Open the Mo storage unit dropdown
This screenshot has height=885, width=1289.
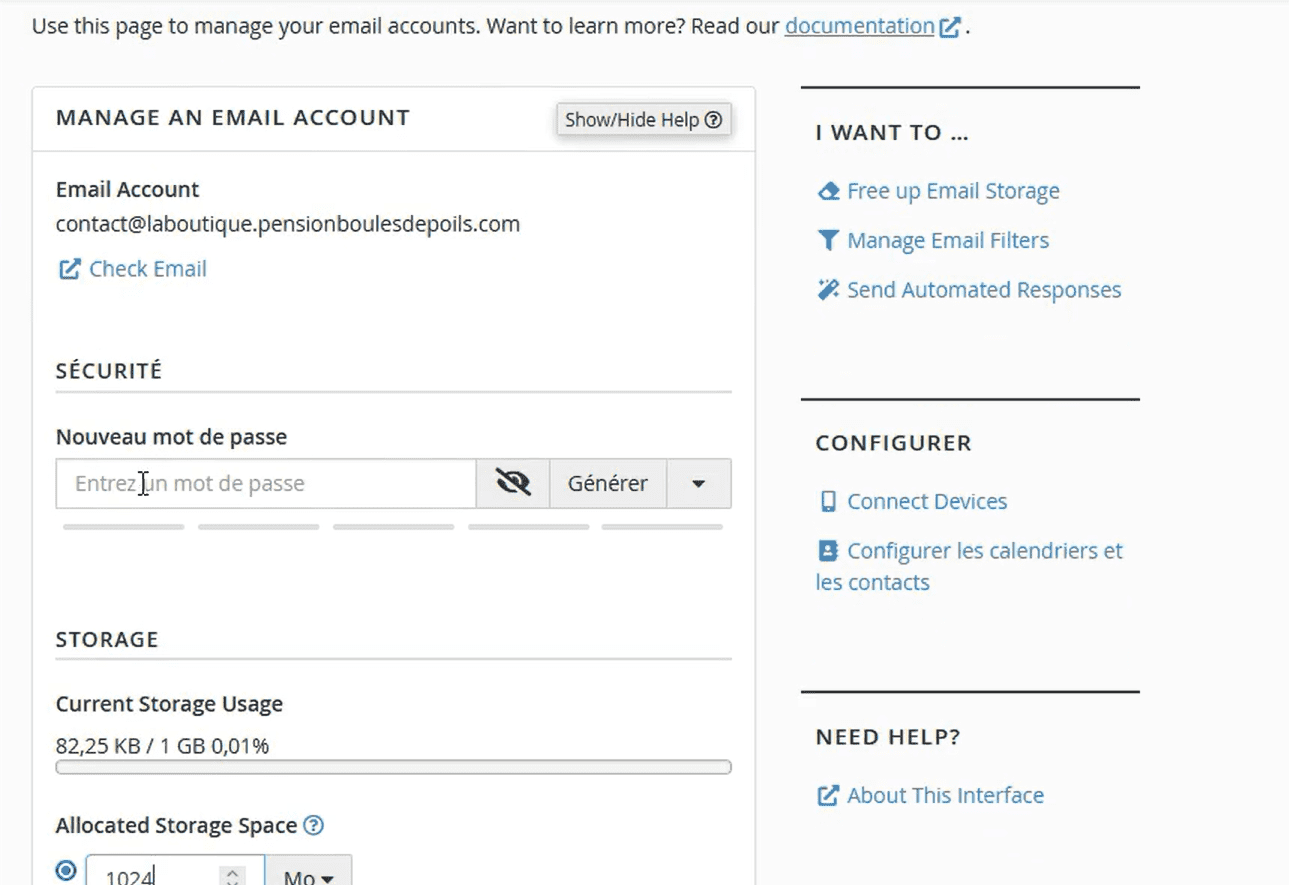click(x=308, y=872)
